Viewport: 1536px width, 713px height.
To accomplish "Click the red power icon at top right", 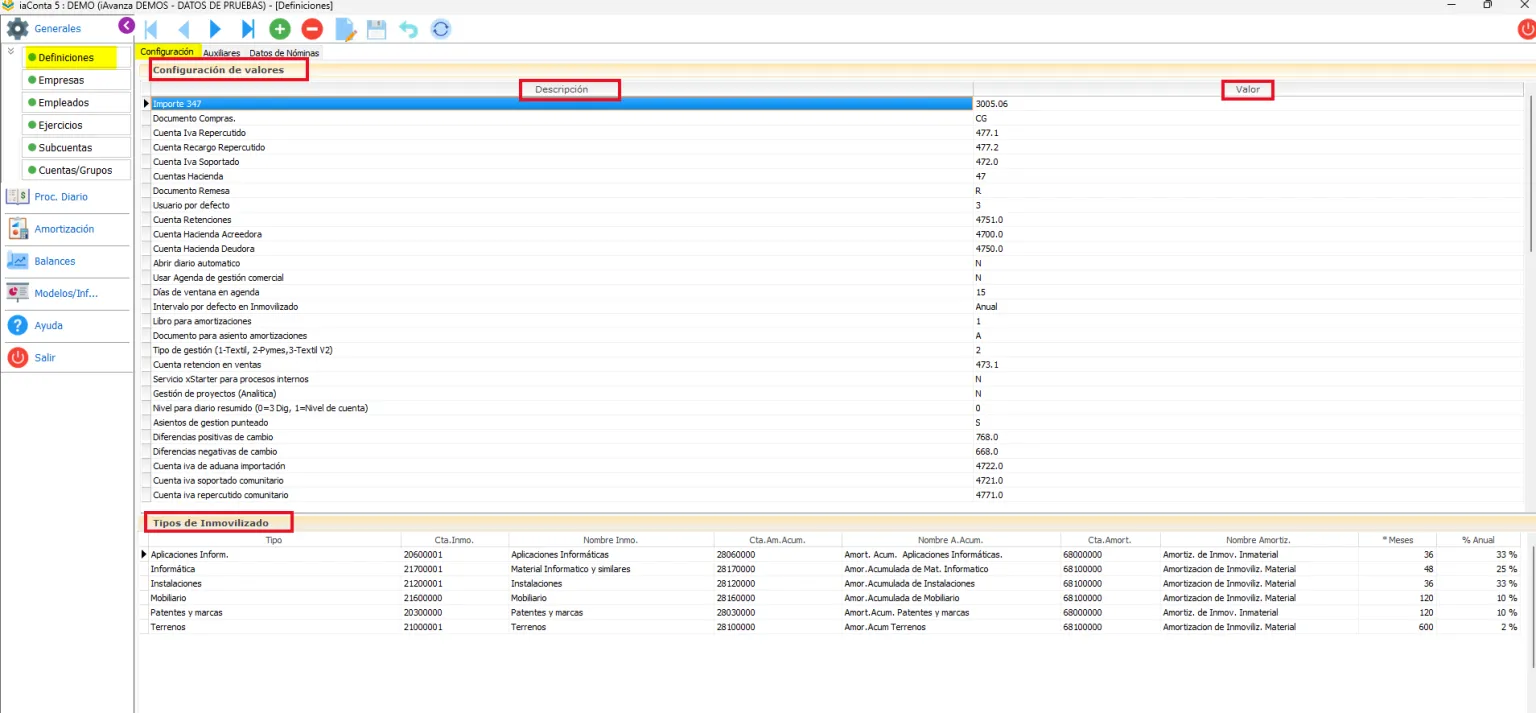I will 1526,29.
